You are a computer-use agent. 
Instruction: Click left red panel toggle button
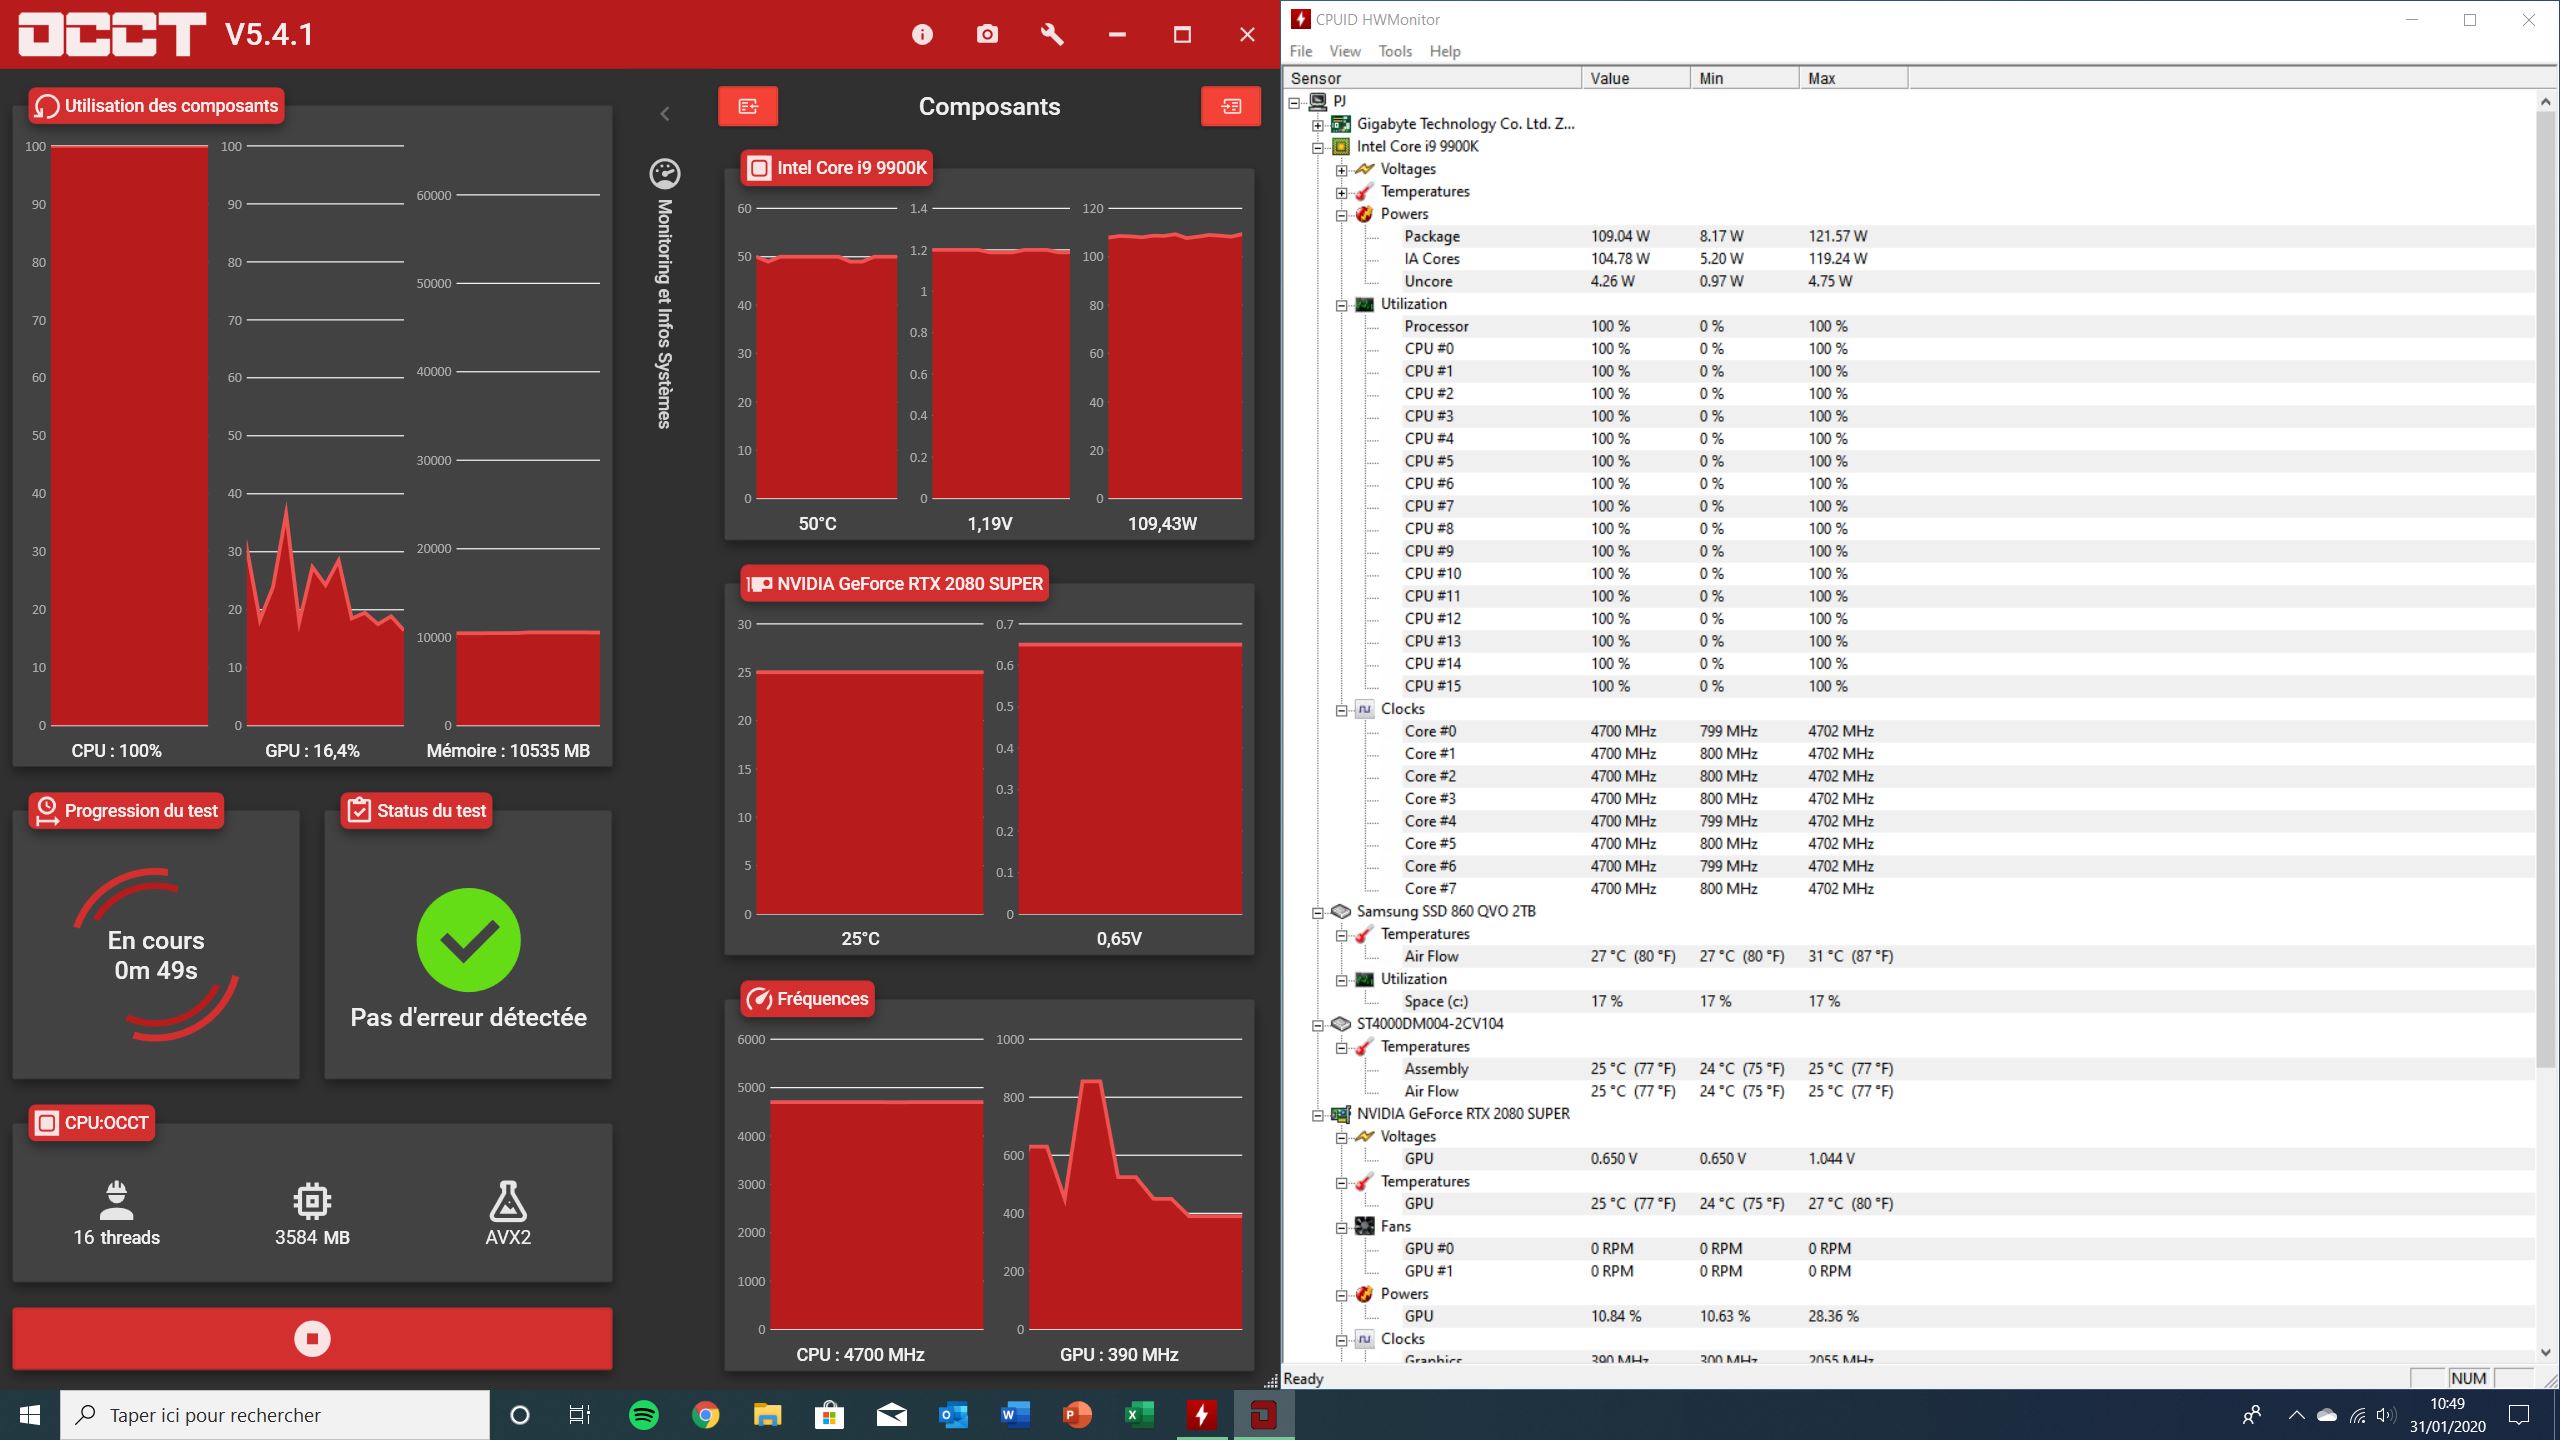(748, 106)
